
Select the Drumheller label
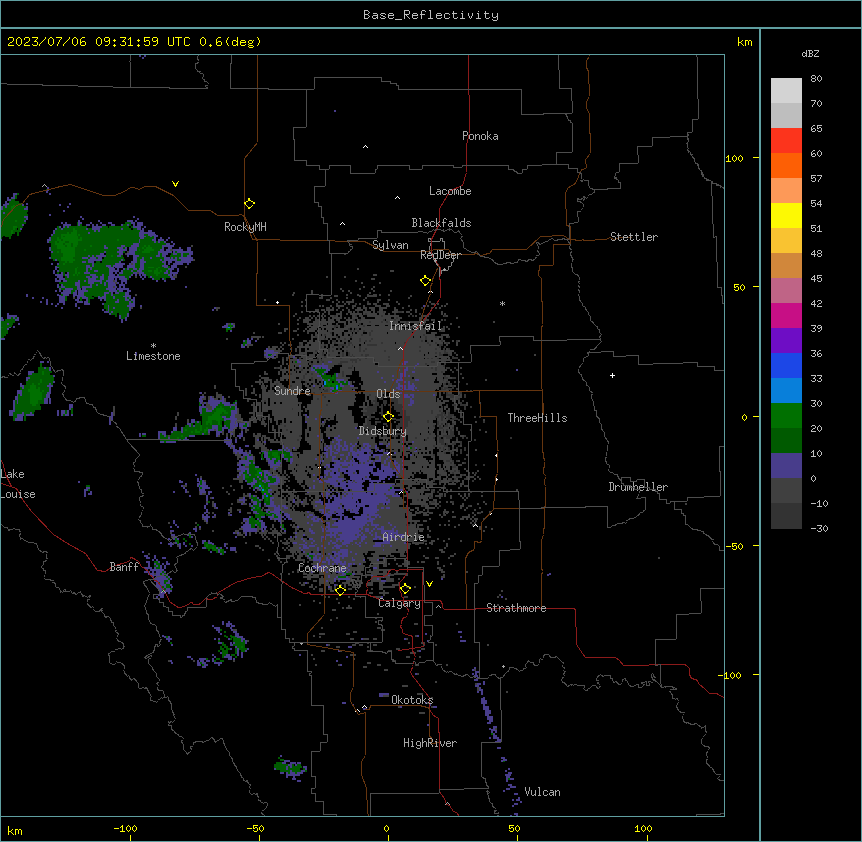click(x=638, y=487)
